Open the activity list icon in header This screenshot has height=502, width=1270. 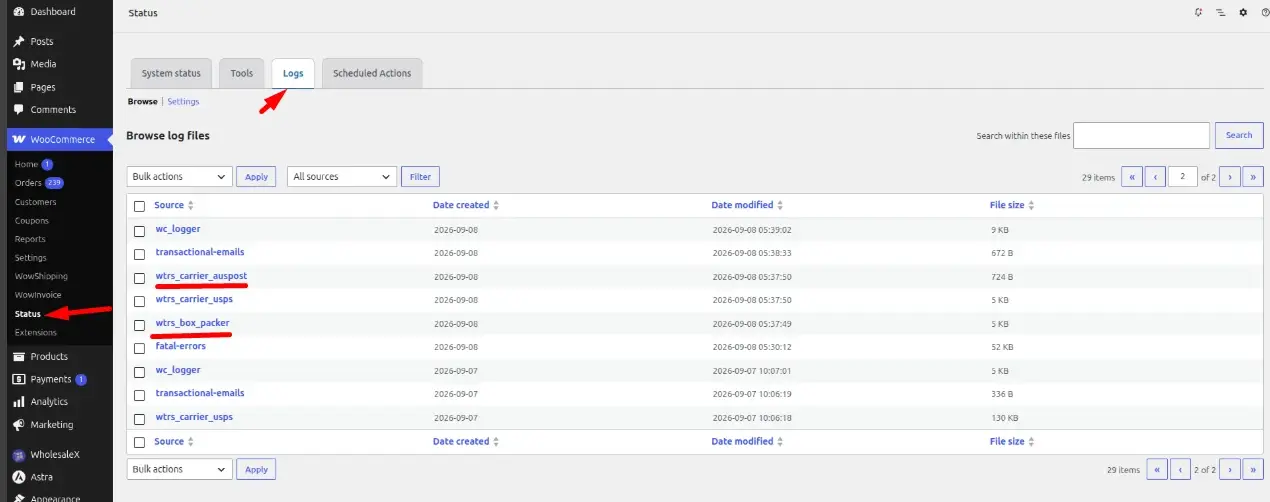click(1221, 12)
